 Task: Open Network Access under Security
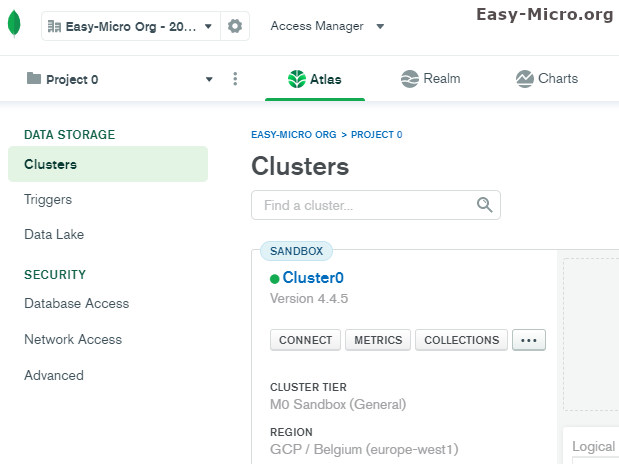pyautogui.click(x=73, y=339)
